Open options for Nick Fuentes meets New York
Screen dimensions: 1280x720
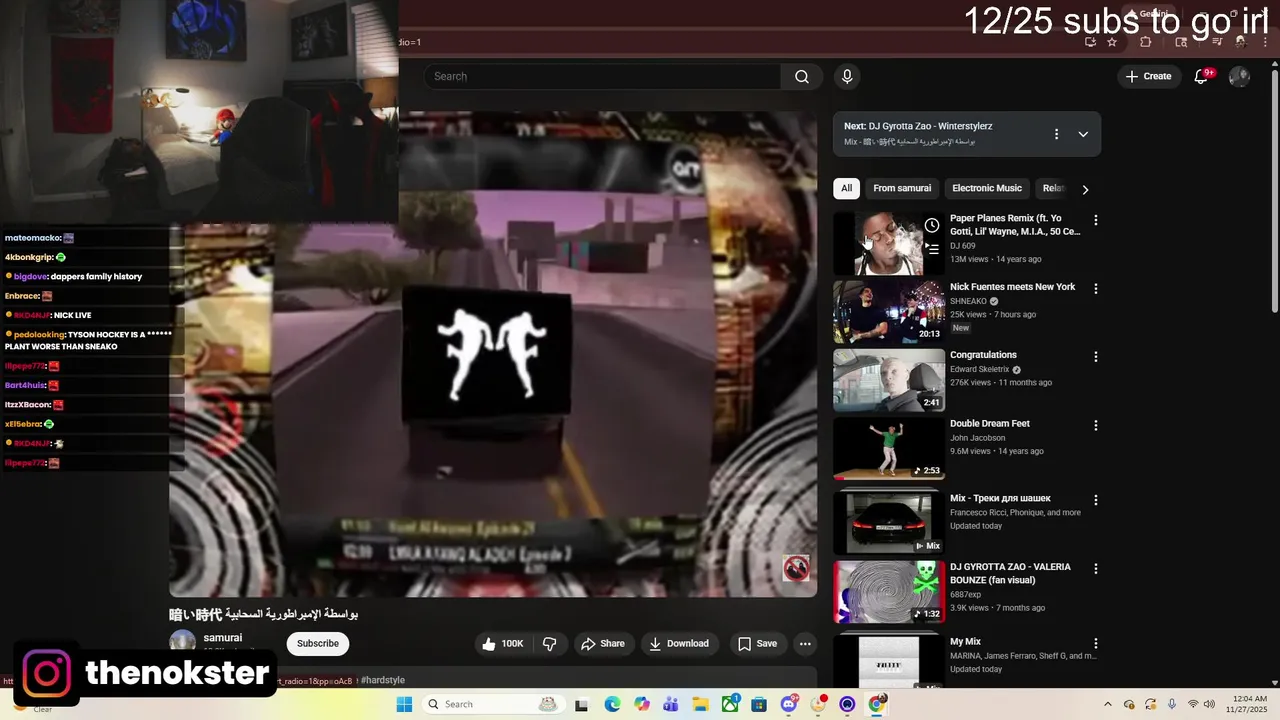tap(1095, 289)
